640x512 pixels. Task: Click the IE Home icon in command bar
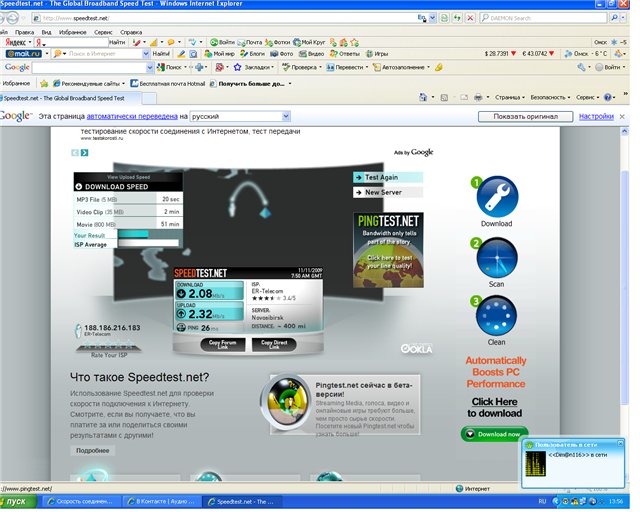[423, 97]
